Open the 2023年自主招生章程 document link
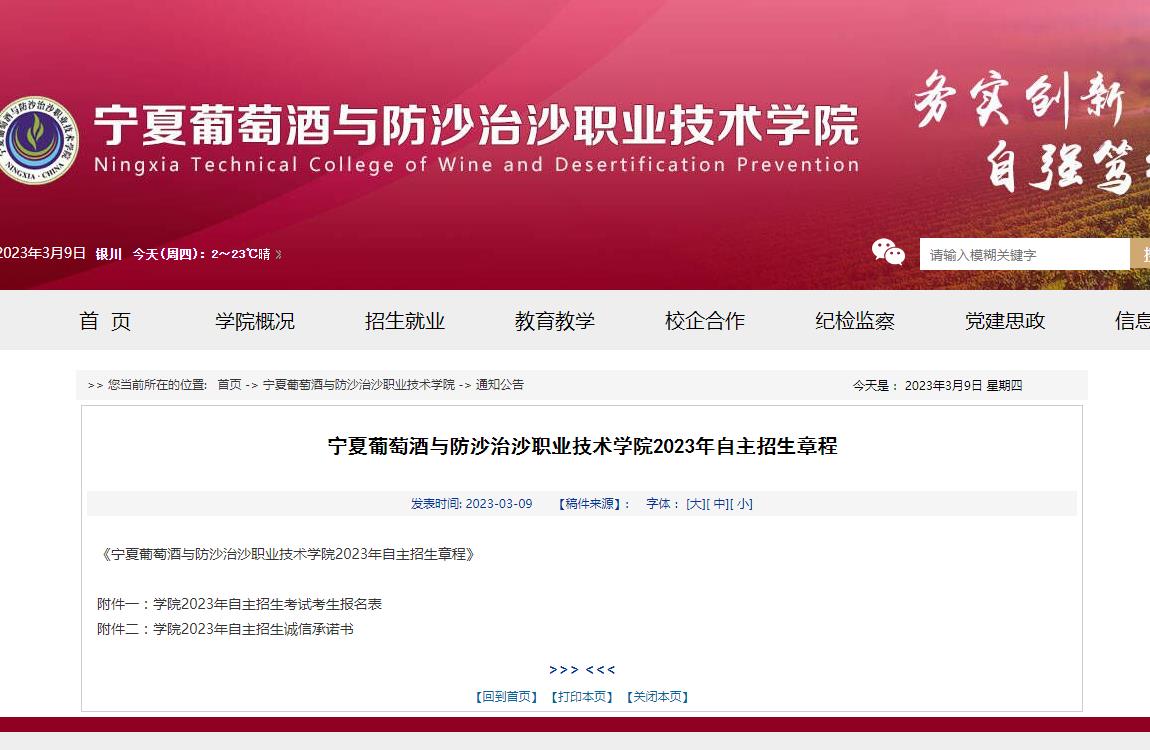Image resolution: width=1150 pixels, height=750 pixels. (288, 554)
